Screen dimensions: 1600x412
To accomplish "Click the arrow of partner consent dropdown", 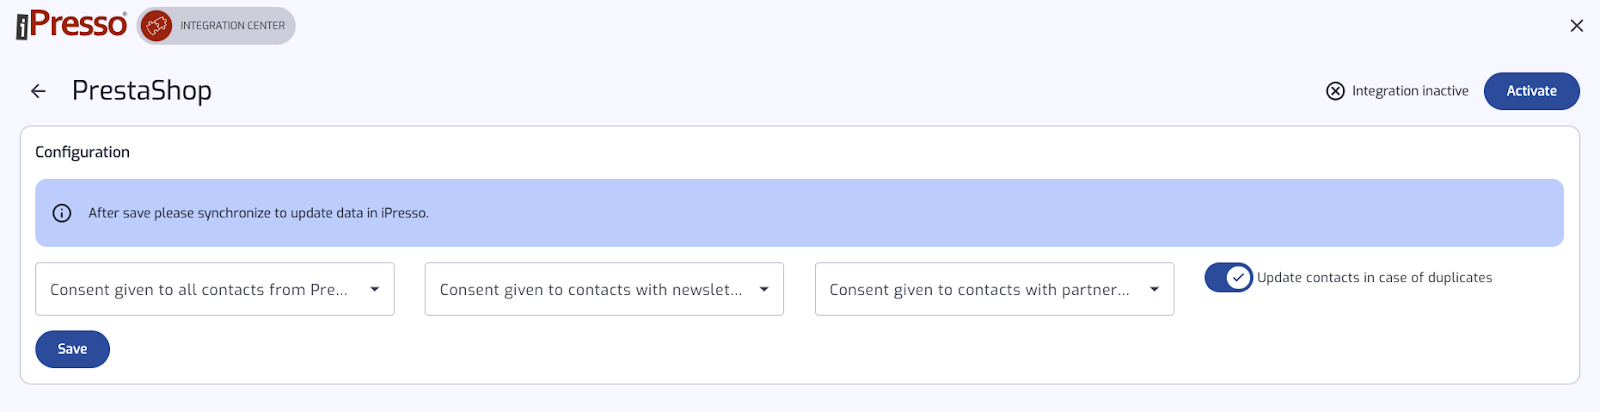I will coord(1154,289).
